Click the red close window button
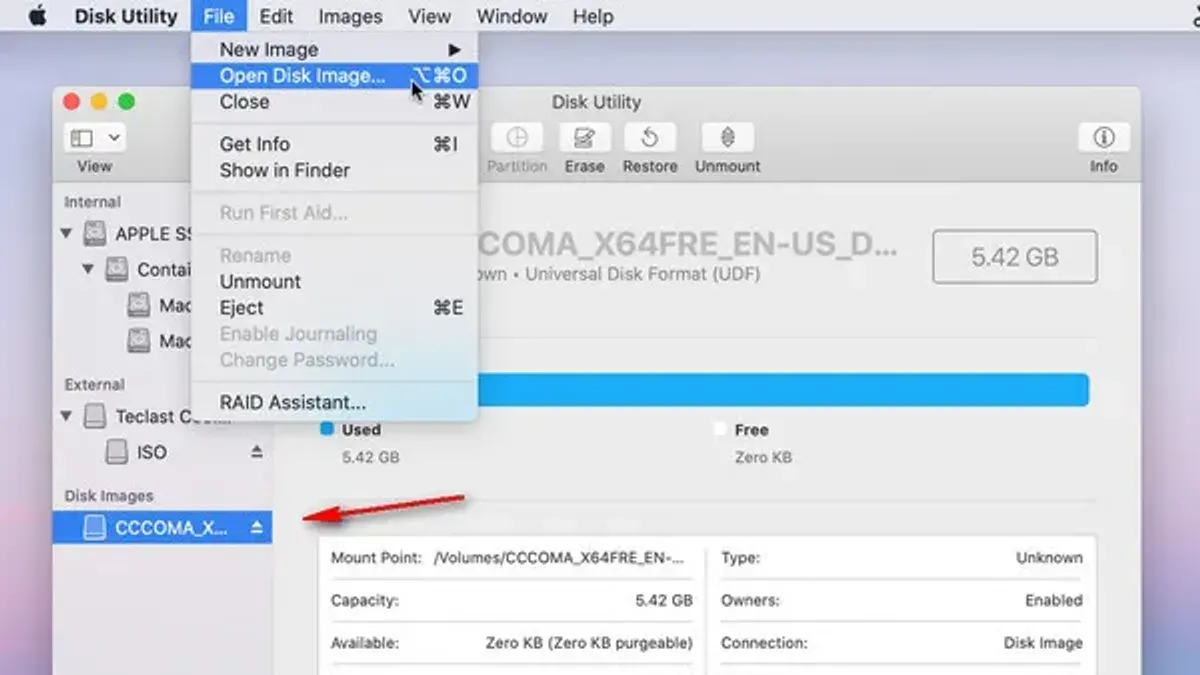This screenshot has height=675, width=1200. point(71,102)
